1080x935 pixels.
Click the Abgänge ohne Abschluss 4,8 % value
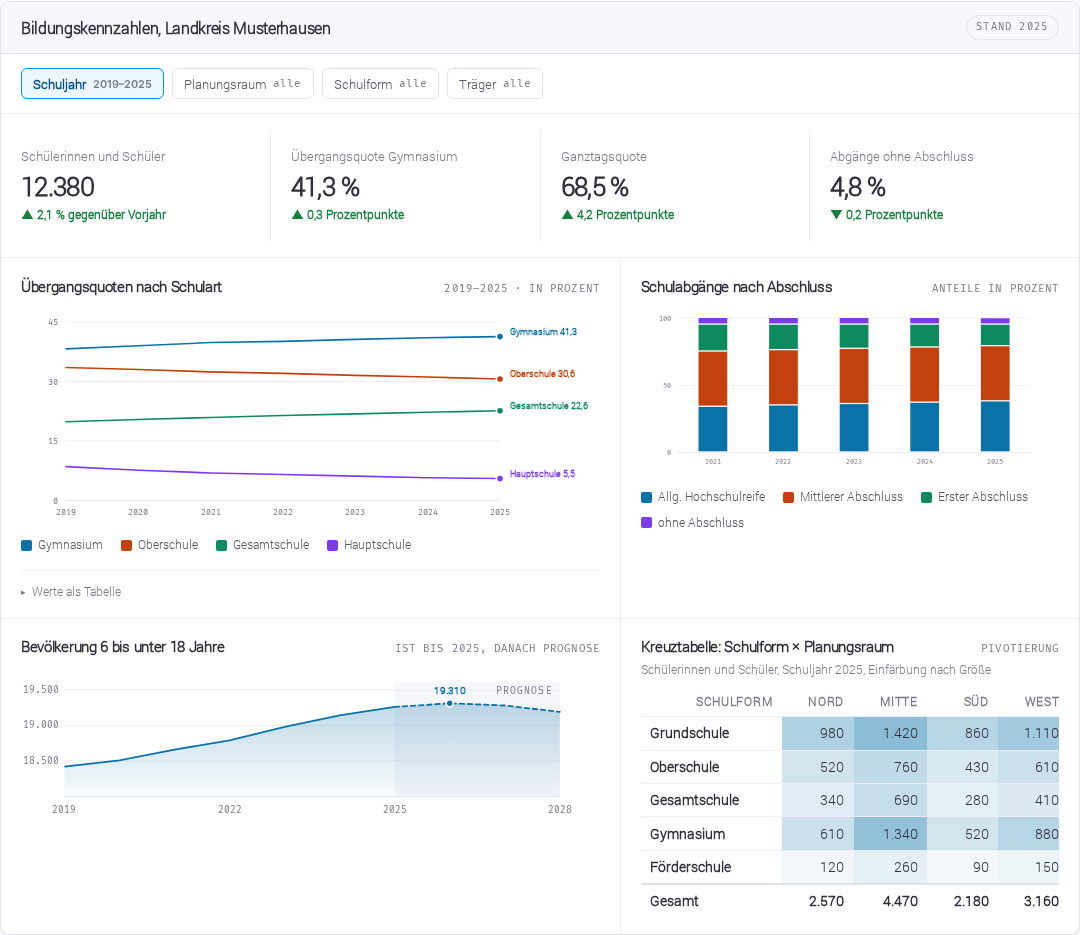(x=858, y=187)
